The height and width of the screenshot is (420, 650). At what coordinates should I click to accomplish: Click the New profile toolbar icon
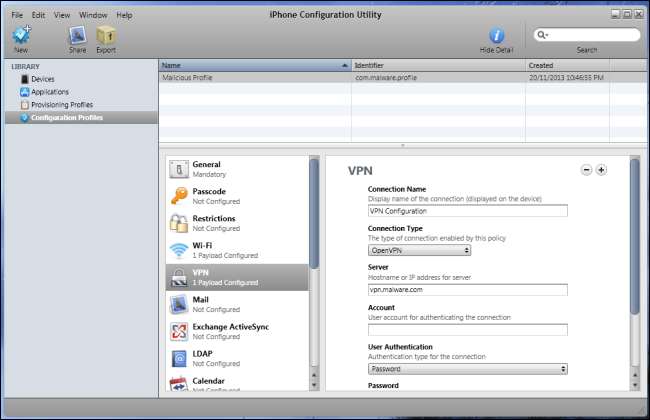coord(21,35)
